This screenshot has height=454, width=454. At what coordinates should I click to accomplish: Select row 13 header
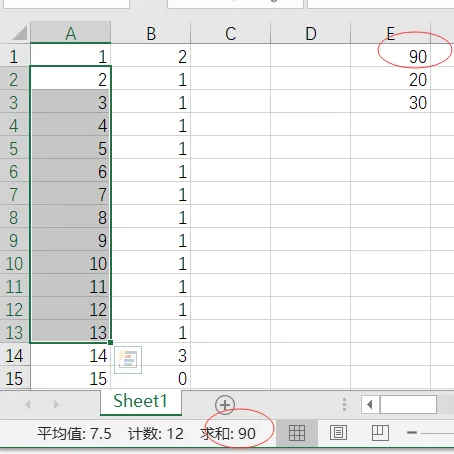(15, 332)
